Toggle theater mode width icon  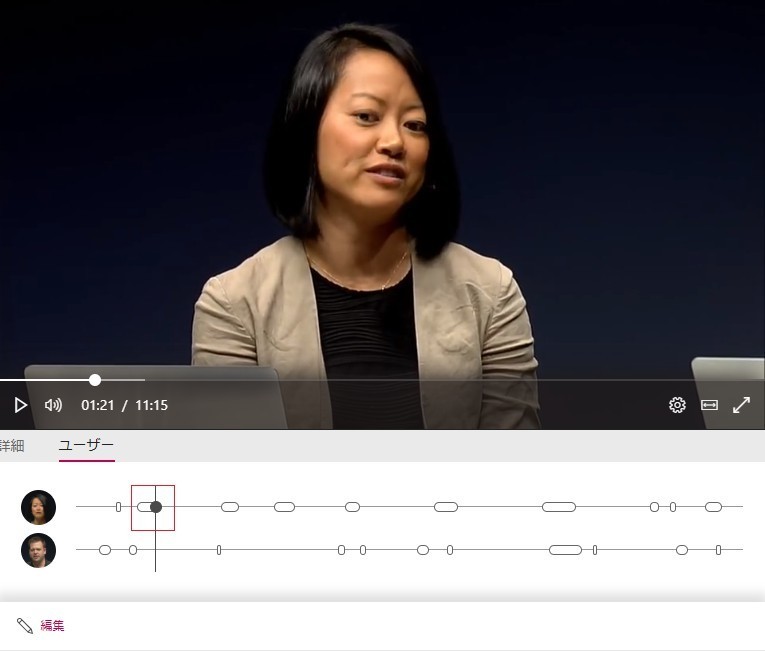click(709, 405)
